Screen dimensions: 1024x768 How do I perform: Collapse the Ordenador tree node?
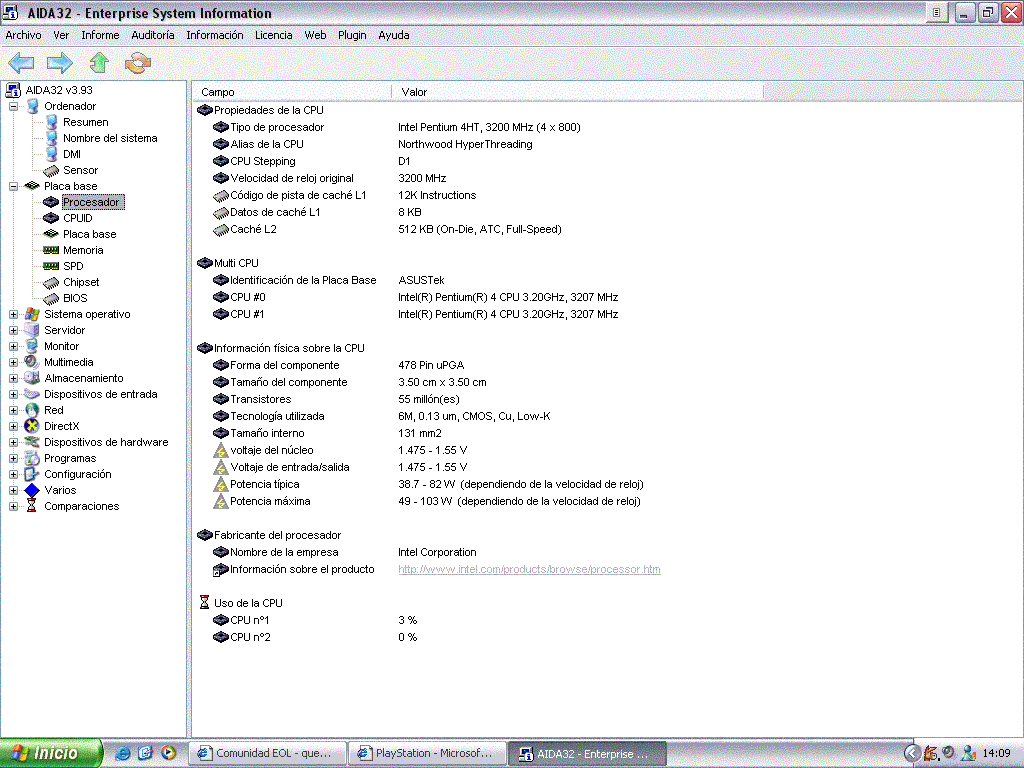pyautogui.click(x=13, y=106)
